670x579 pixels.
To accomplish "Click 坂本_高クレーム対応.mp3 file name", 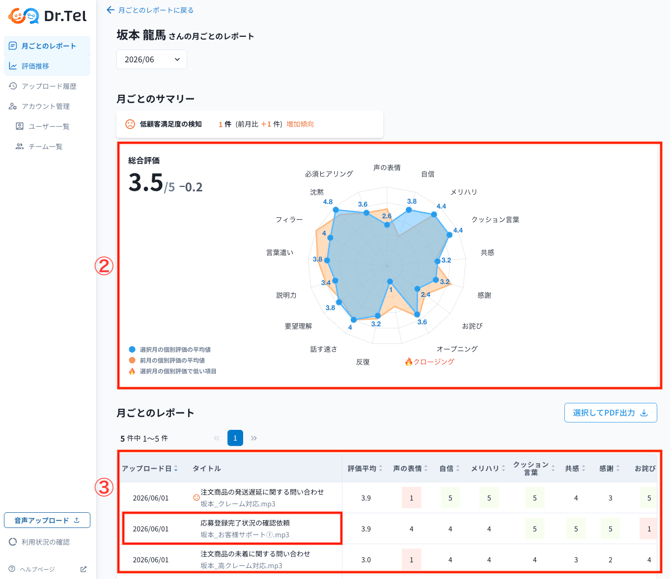I will point(241,565).
